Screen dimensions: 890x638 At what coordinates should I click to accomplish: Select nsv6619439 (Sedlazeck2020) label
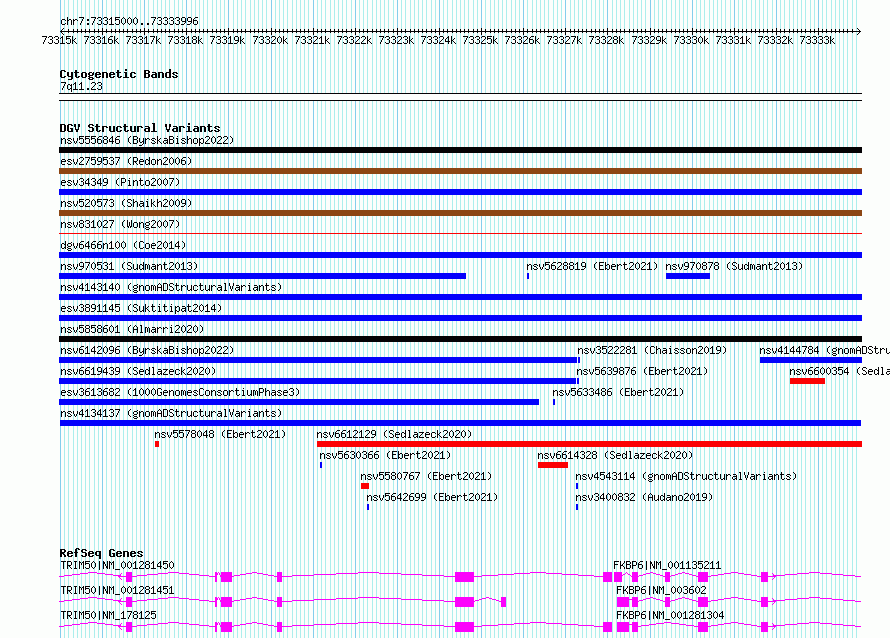(x=138, y=371)
